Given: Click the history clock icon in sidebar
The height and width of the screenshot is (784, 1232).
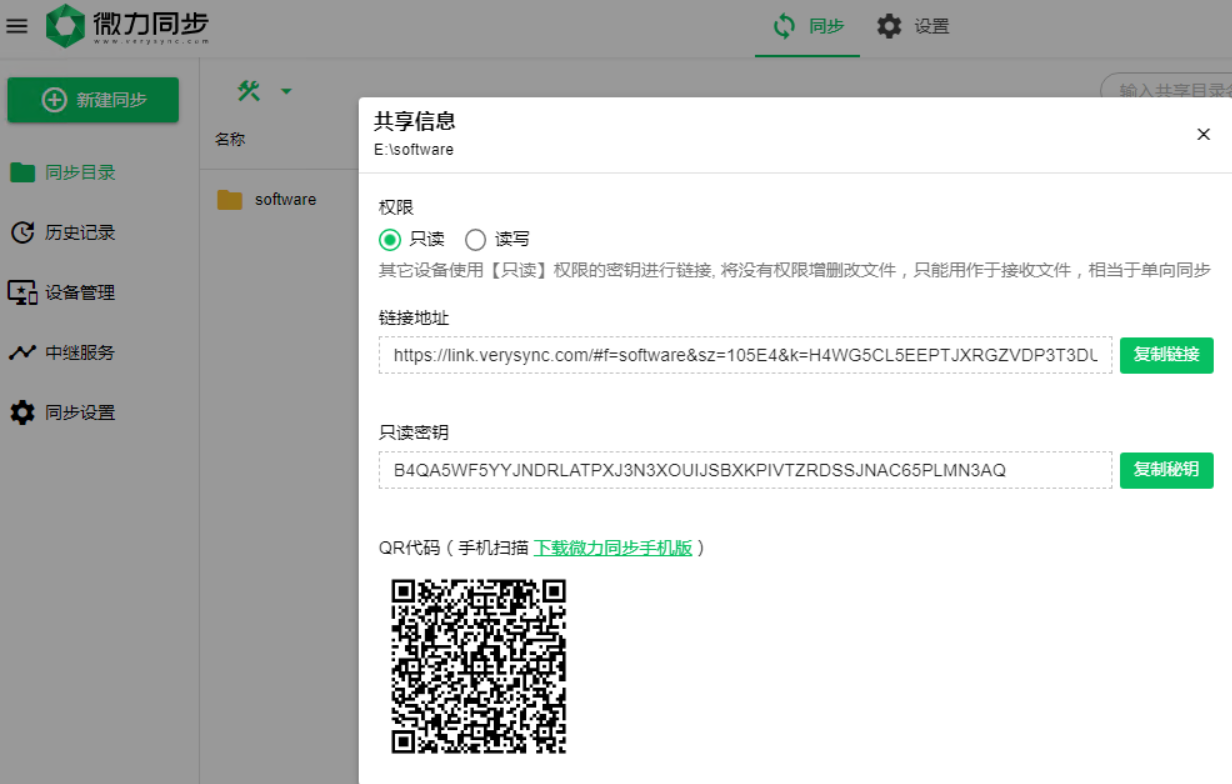Looking at the screenshot, I should (22, 233).
